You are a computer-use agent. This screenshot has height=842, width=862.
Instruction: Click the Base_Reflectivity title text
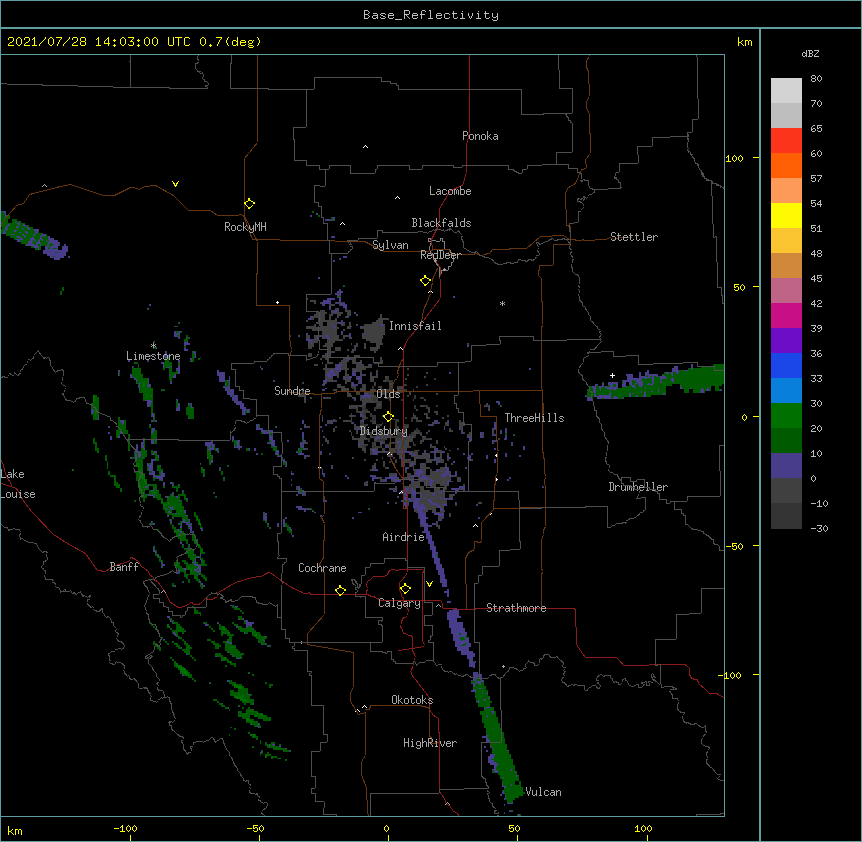coord(431,15)
